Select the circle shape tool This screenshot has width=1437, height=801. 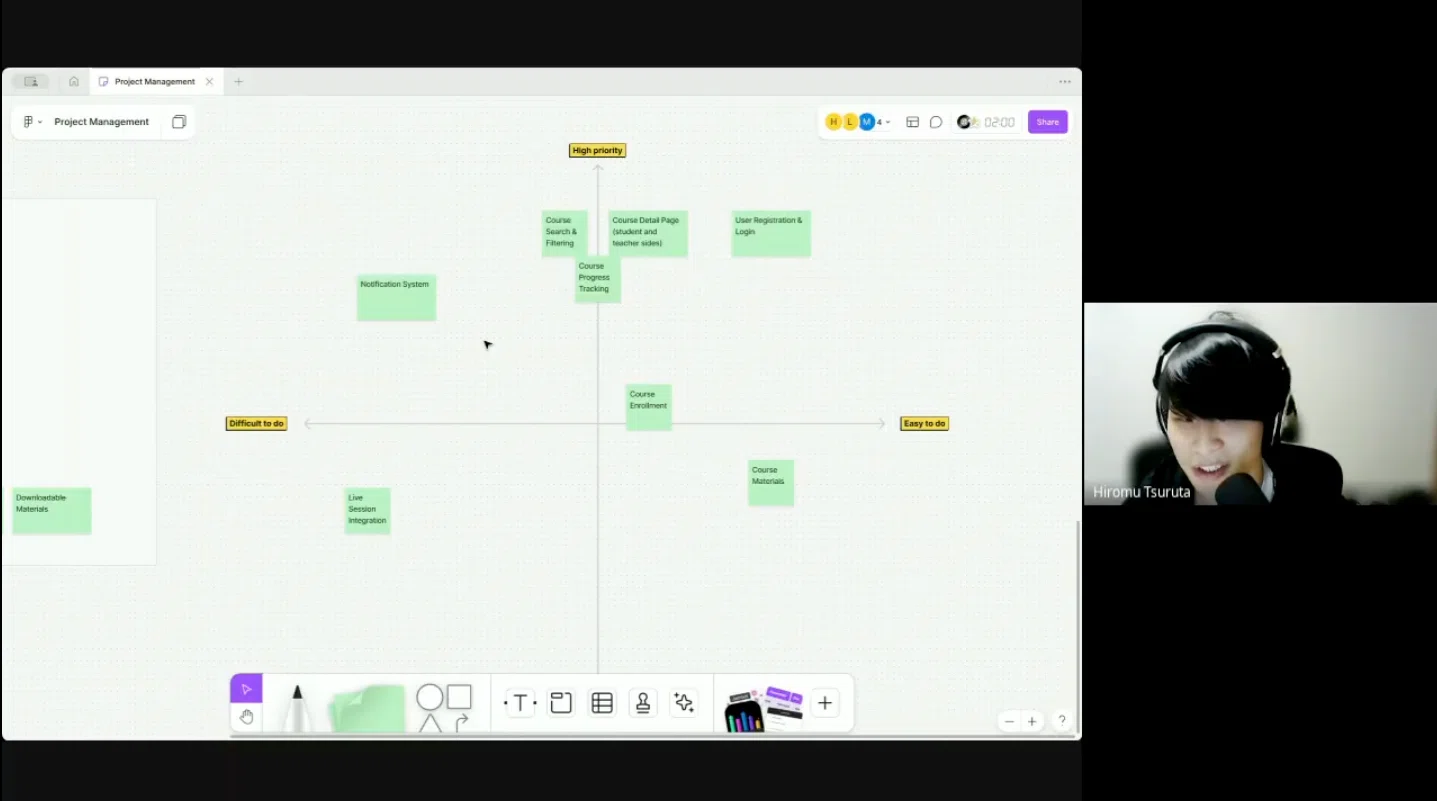pos(430,697)
